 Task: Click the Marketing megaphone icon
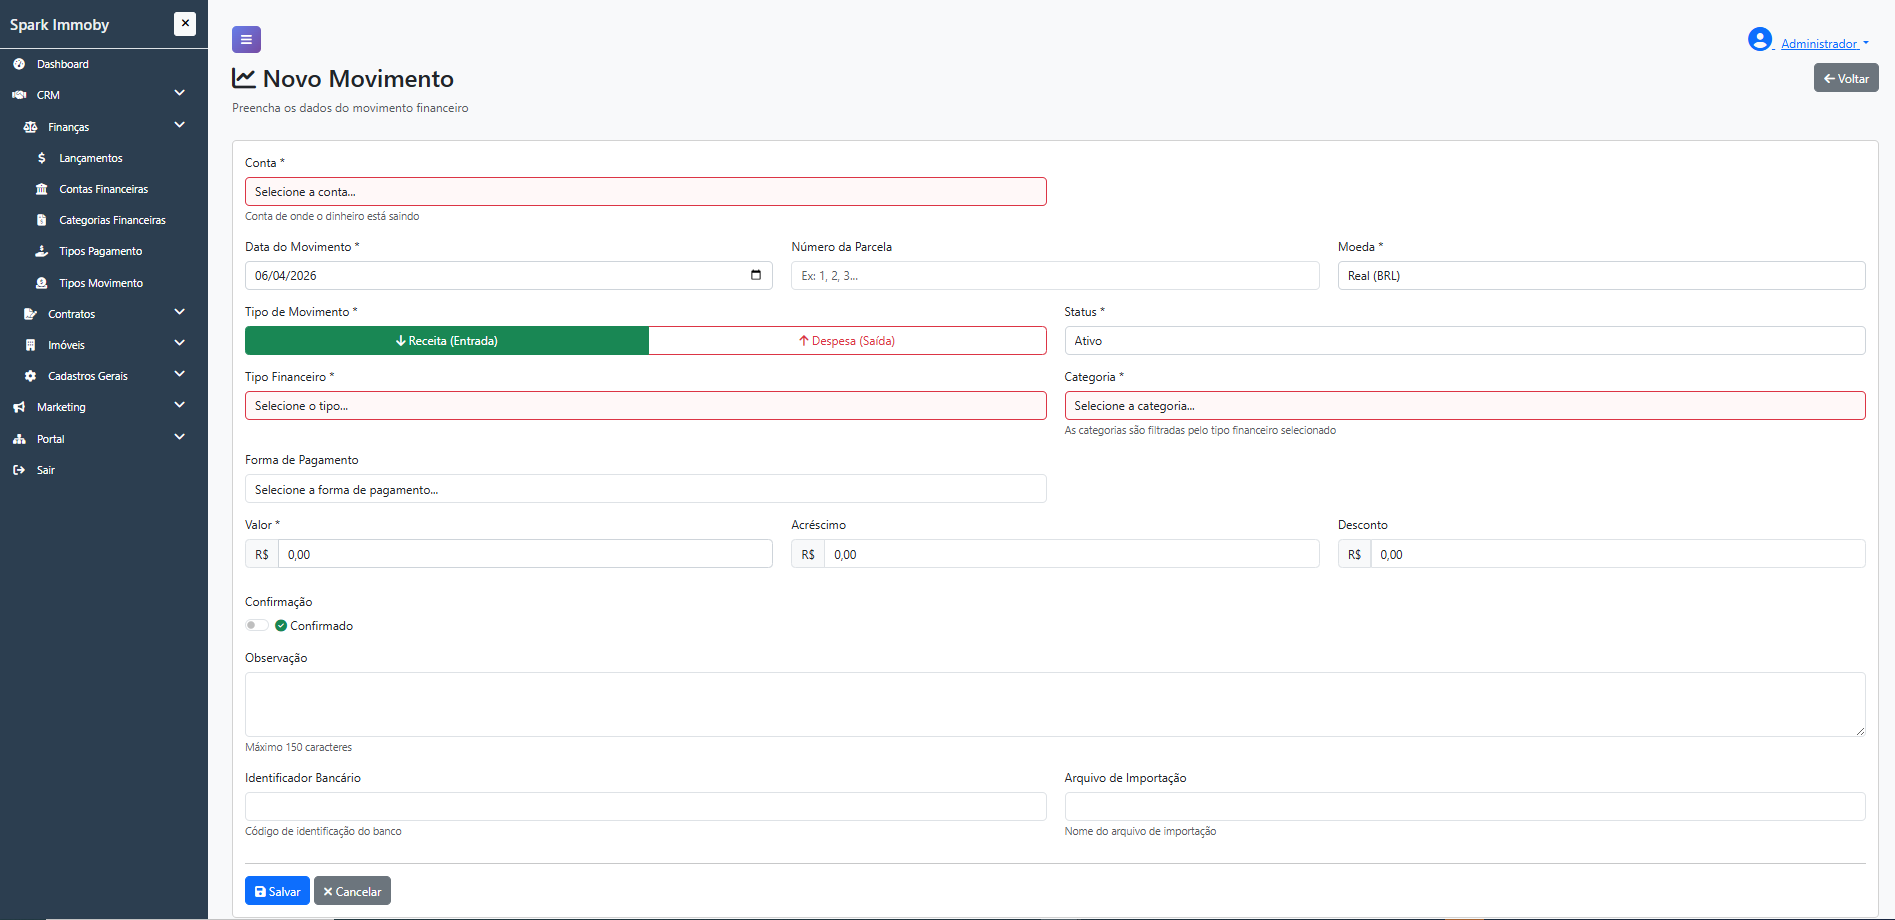(x=19, y=407)
